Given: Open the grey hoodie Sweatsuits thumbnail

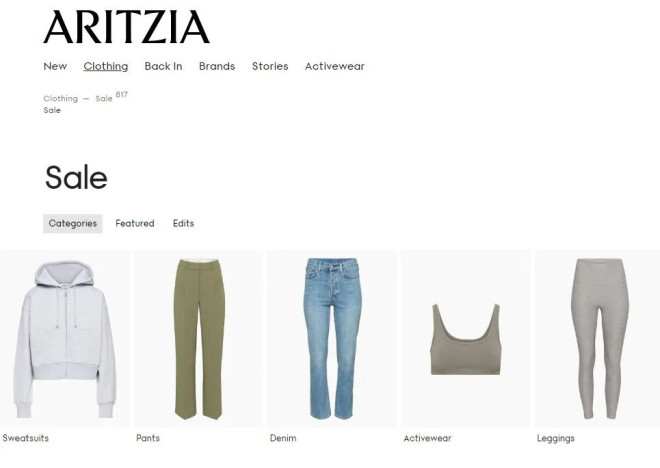Looking at the screenshot, I should pyautogui.click(x=65, y=338).
